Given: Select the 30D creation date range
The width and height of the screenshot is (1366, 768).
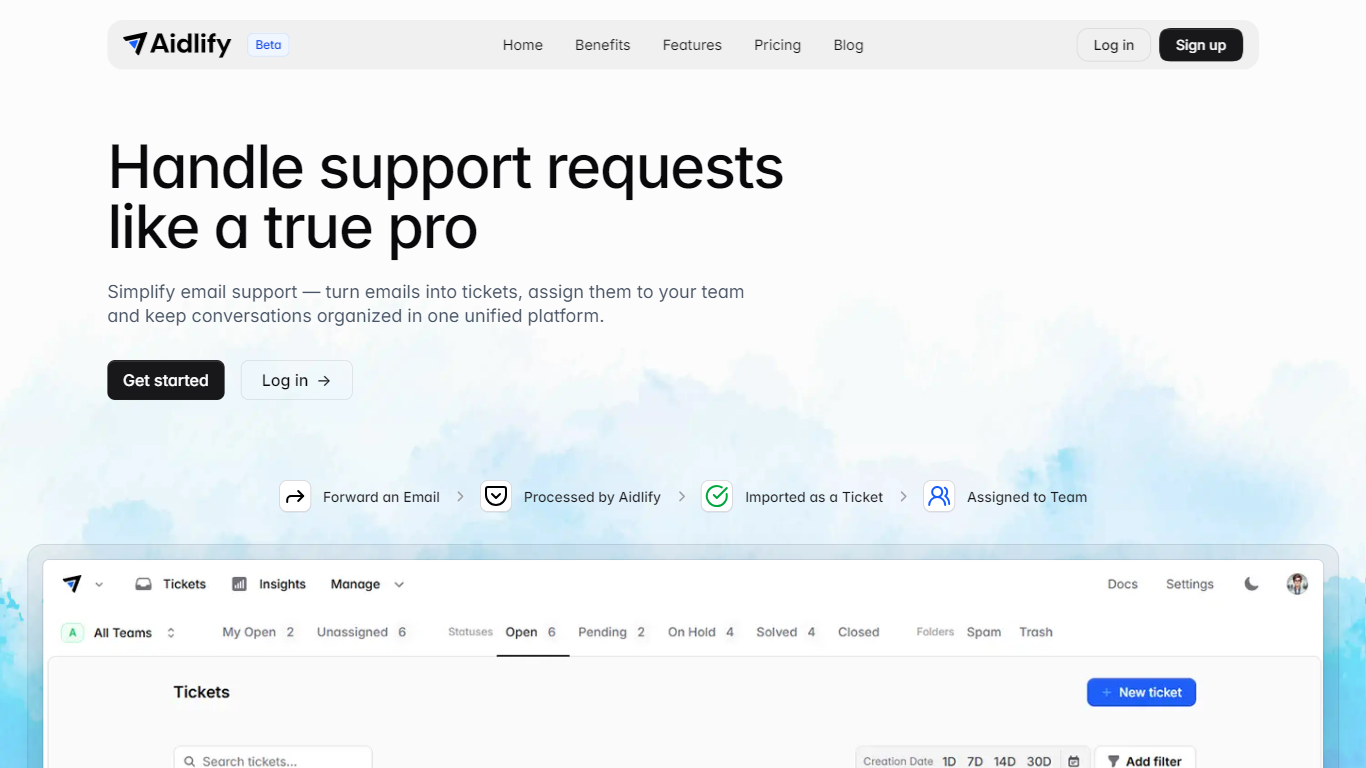Looking at the screenshot, I should (x=1039, y=761).
